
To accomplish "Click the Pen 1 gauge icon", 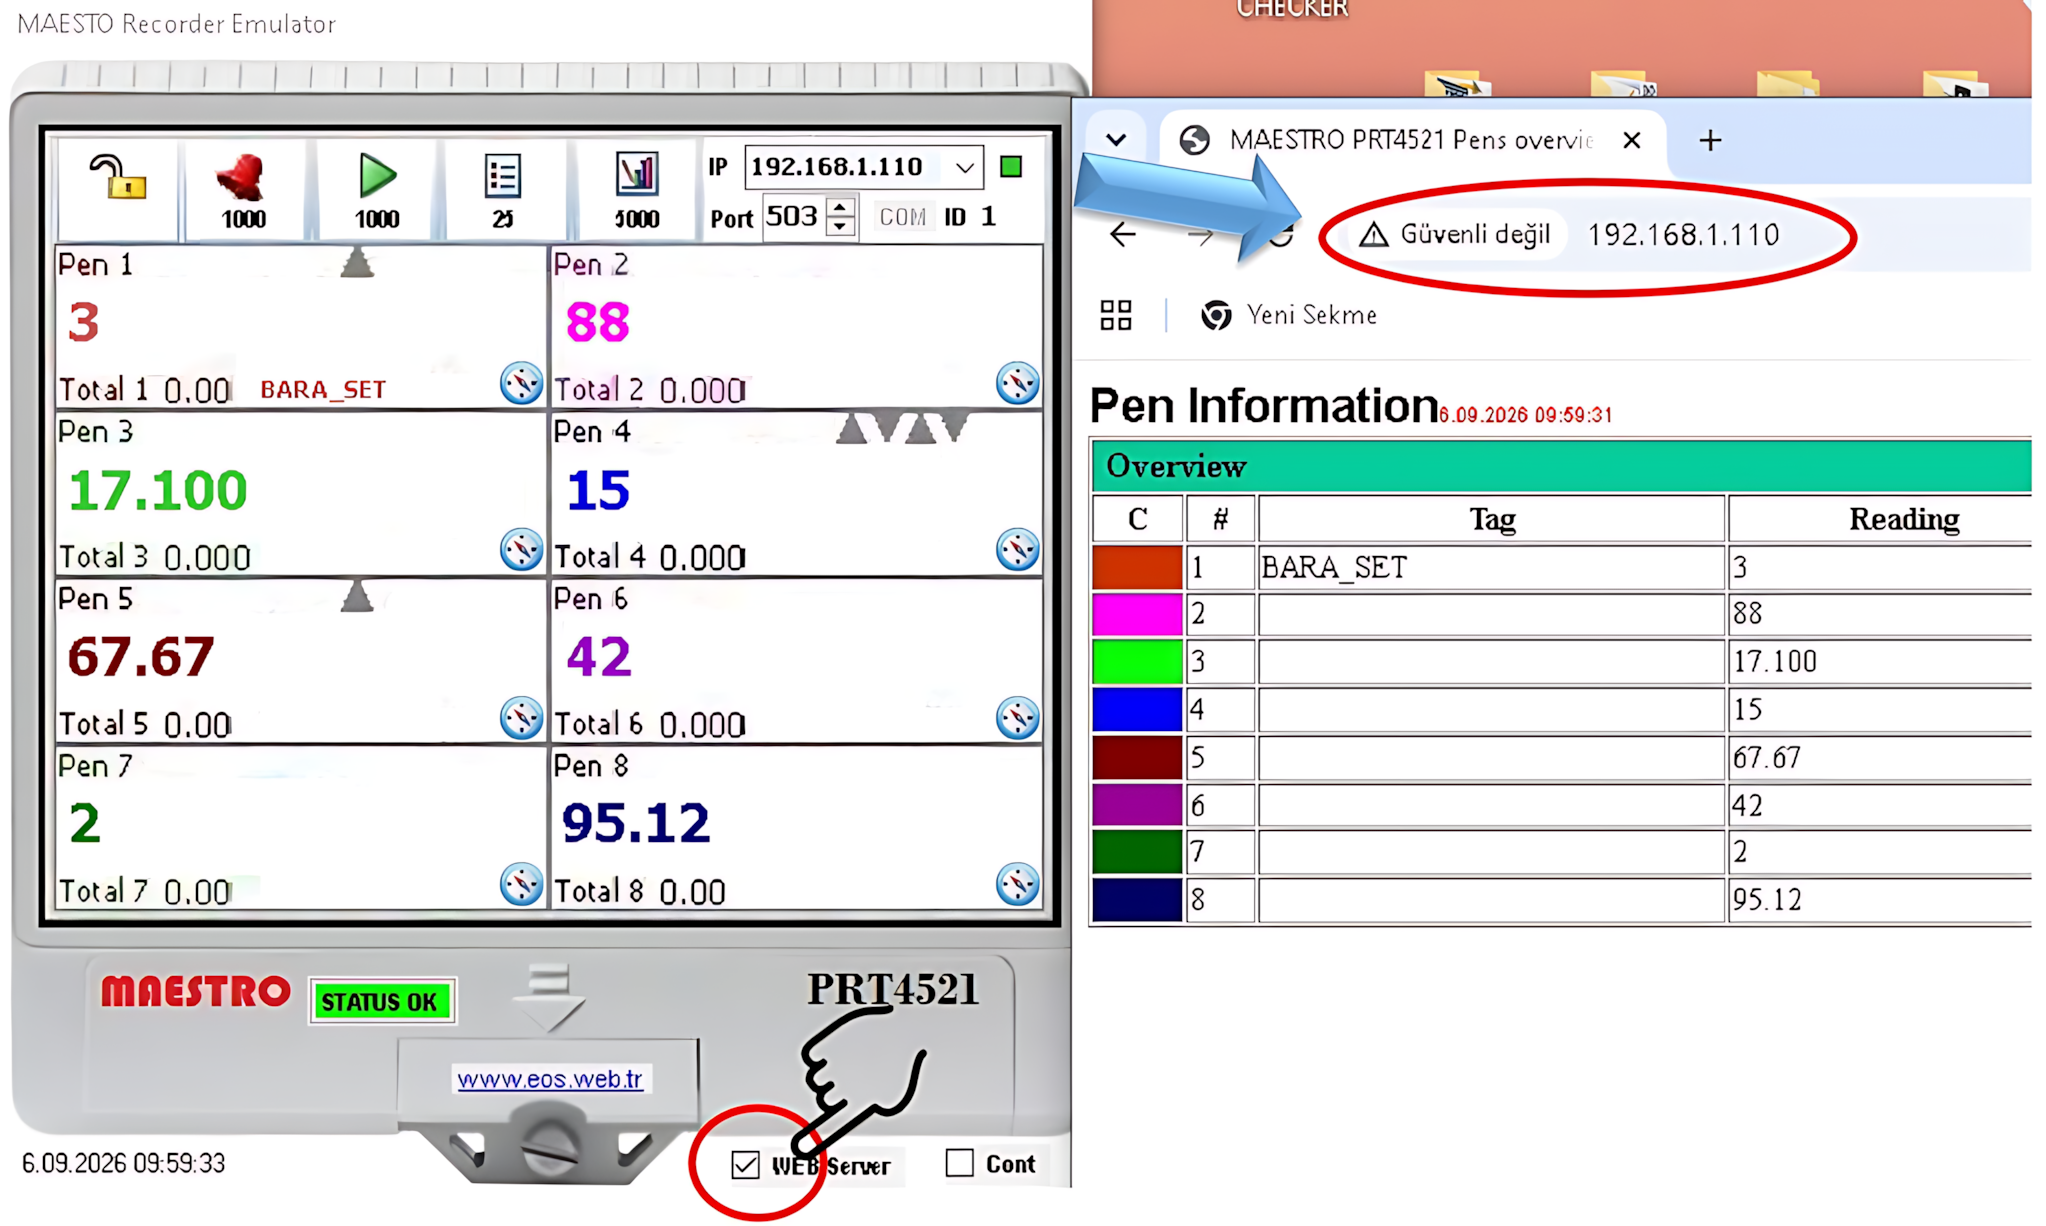I will click(521, 383).
